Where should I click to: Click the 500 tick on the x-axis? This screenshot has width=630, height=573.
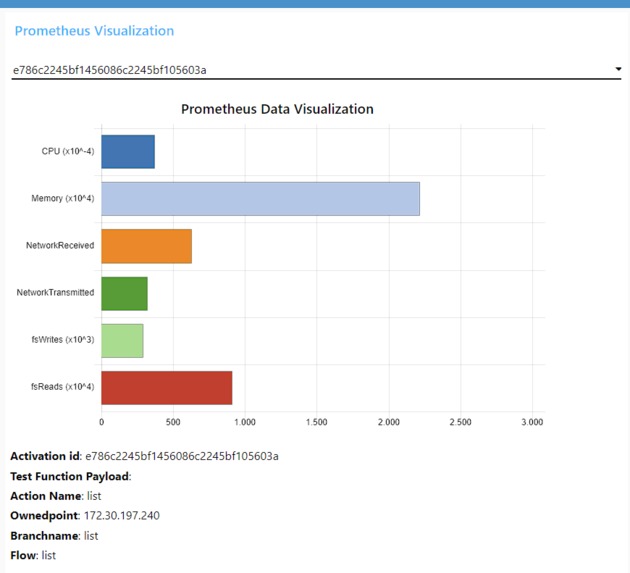(173, 422)
